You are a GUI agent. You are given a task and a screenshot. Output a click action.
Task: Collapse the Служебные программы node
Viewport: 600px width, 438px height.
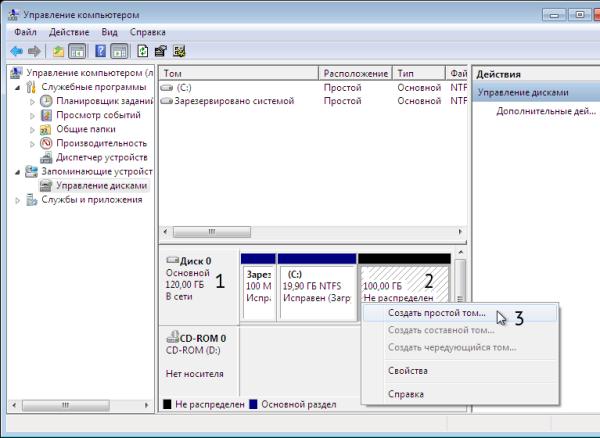tap(17, 87)
